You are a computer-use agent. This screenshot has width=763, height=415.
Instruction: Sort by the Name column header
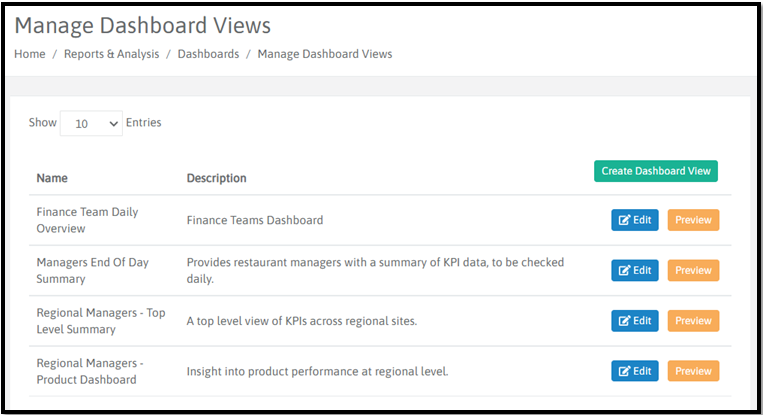pos(52,178)
